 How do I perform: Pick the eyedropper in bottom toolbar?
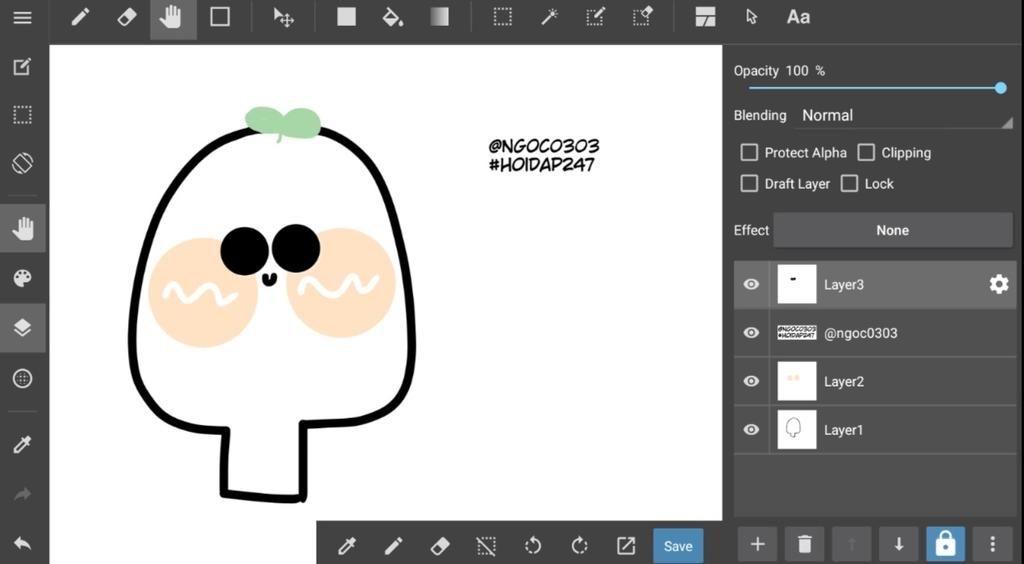coord(347,546)
